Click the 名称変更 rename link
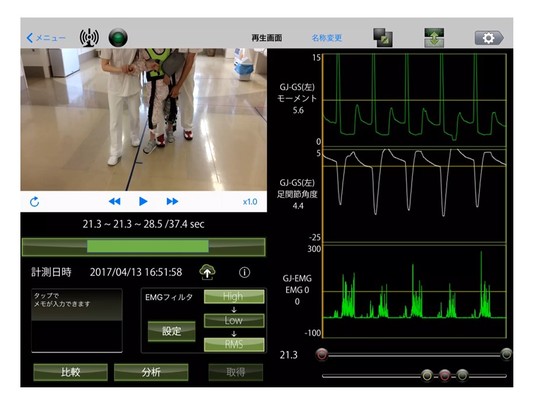The image size is (560, 420). [x=327, y=38]
